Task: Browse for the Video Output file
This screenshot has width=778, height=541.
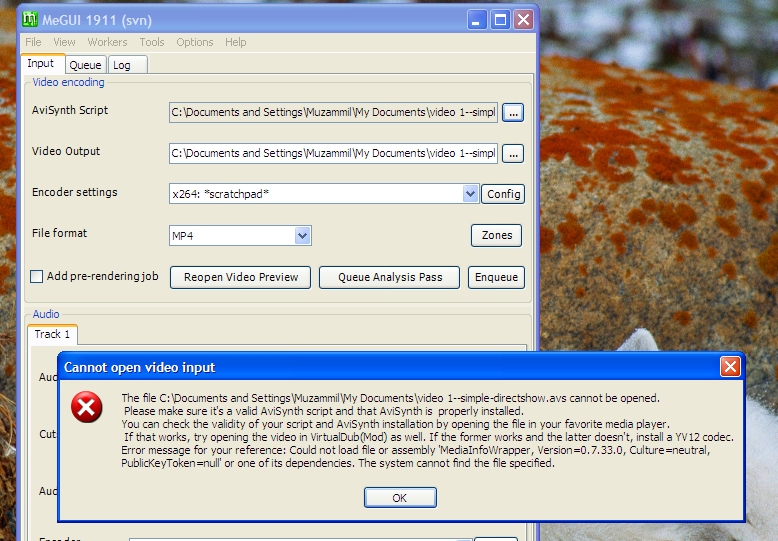Action: 513,154
